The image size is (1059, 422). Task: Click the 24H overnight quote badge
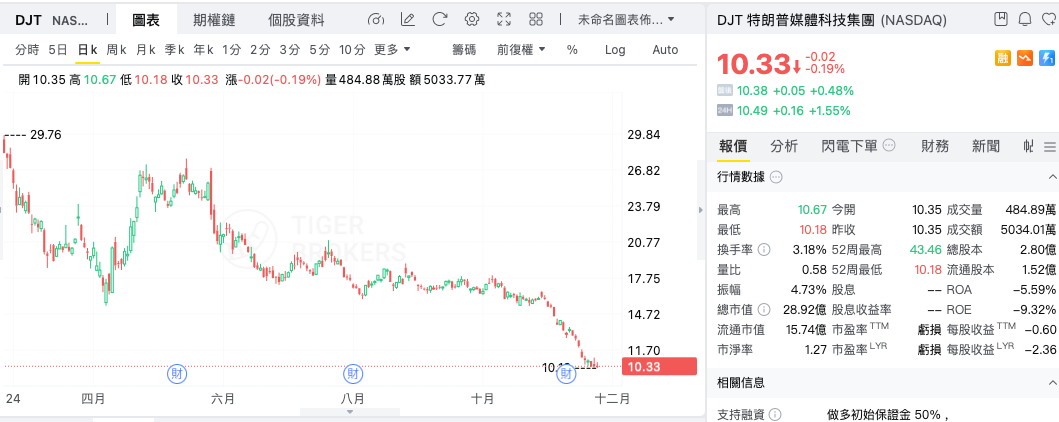[x=725, y=111]
